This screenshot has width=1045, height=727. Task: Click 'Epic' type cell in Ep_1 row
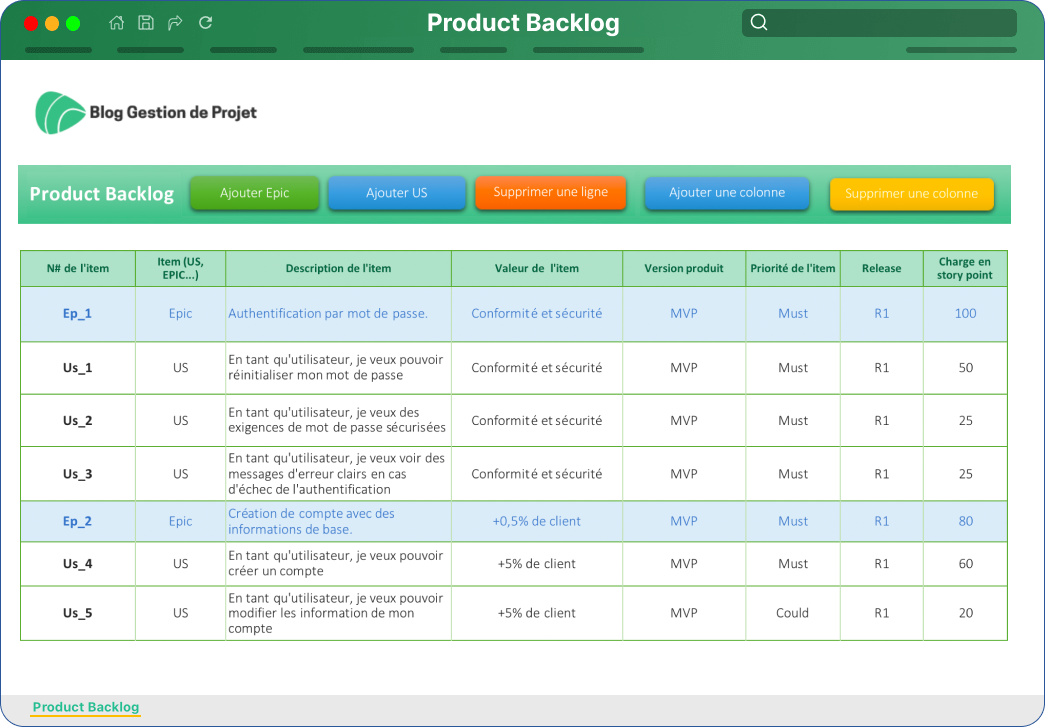click(181, 314)
